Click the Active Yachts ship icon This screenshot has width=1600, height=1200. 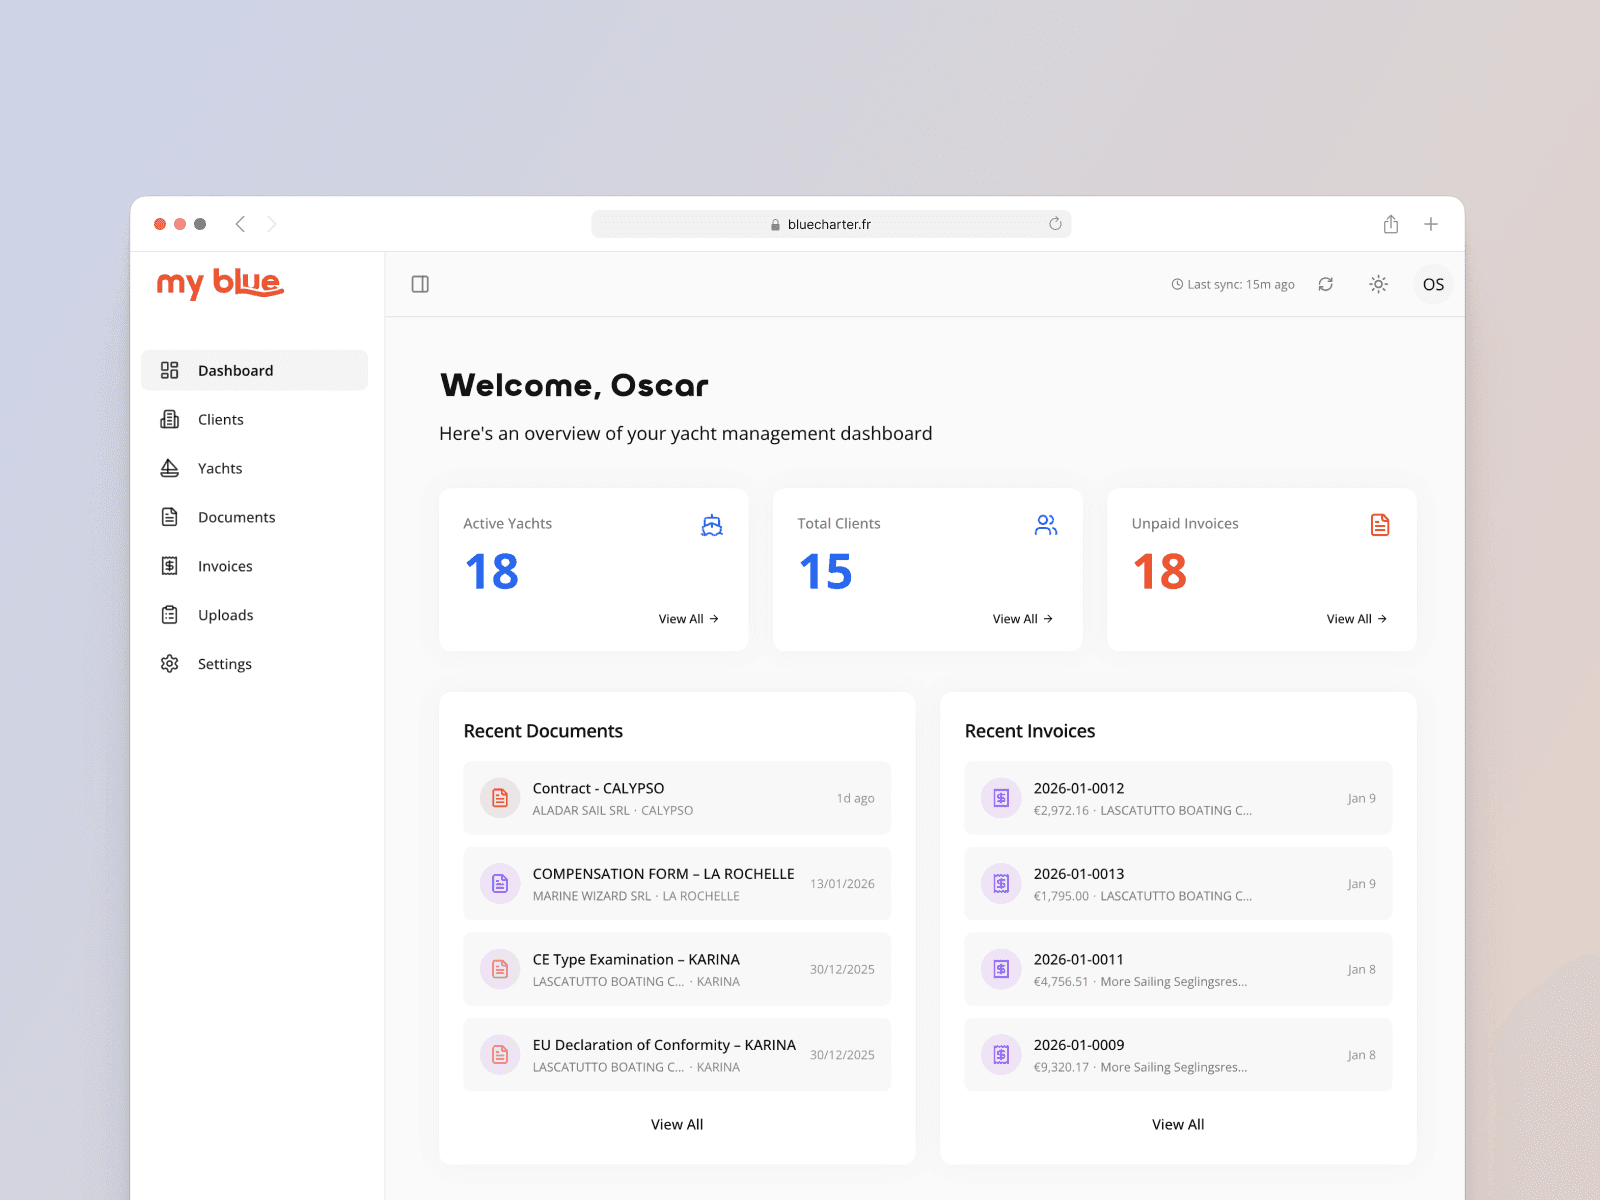click(712, 525)
